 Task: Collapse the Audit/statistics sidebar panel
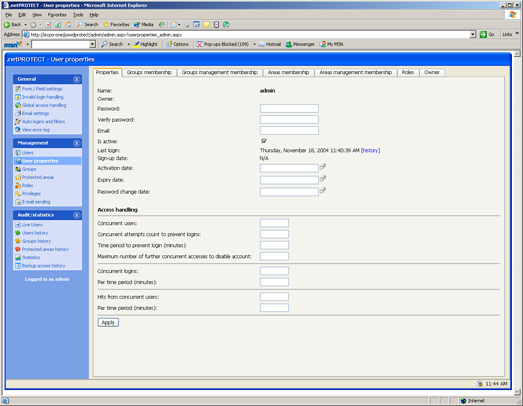tap(76, 215)
